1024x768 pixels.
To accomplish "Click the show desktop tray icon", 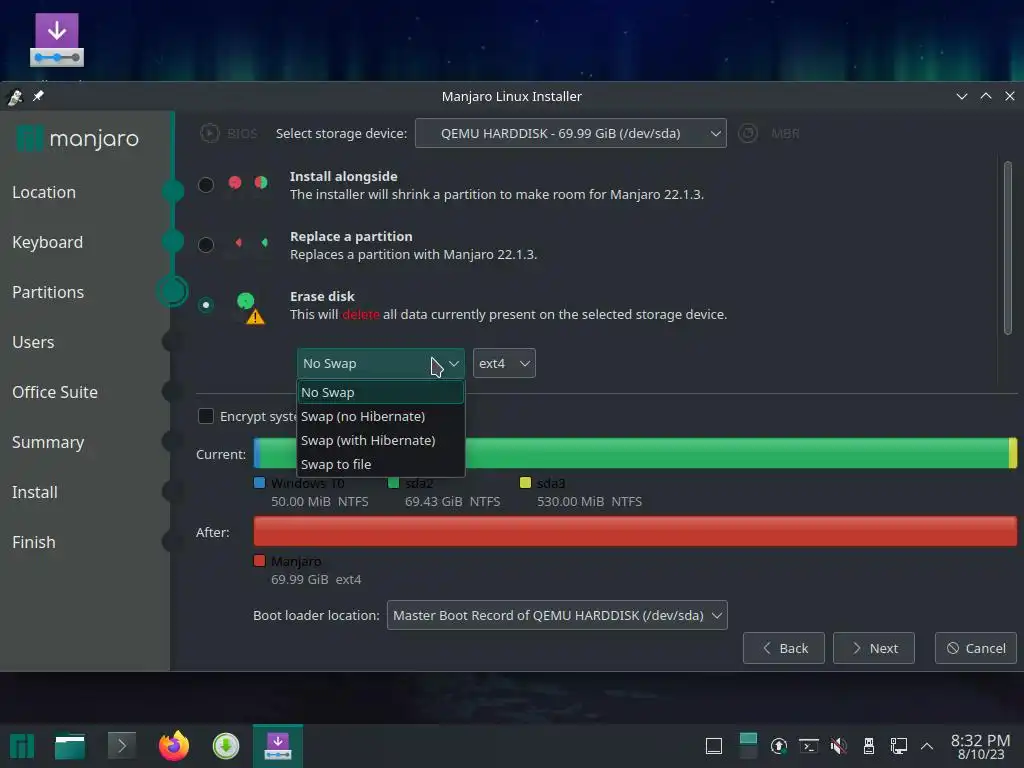I will click(714, 746).
